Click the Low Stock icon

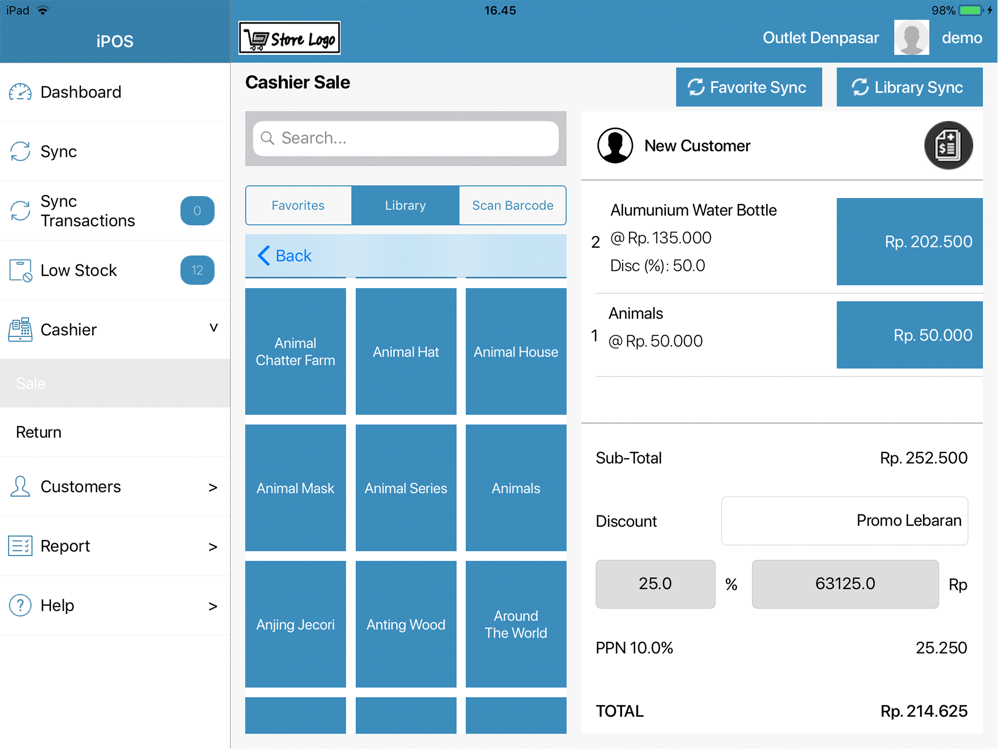[20, 271]
